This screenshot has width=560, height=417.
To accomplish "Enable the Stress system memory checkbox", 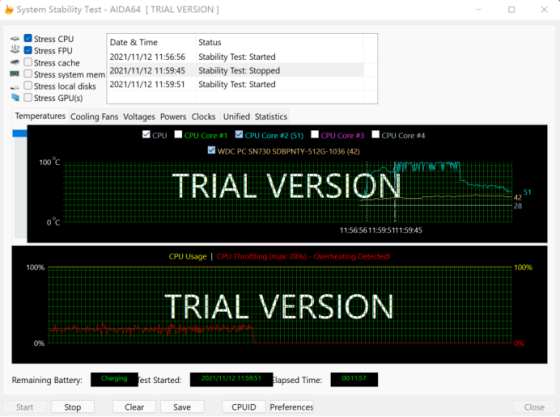I will click(28, 74).
